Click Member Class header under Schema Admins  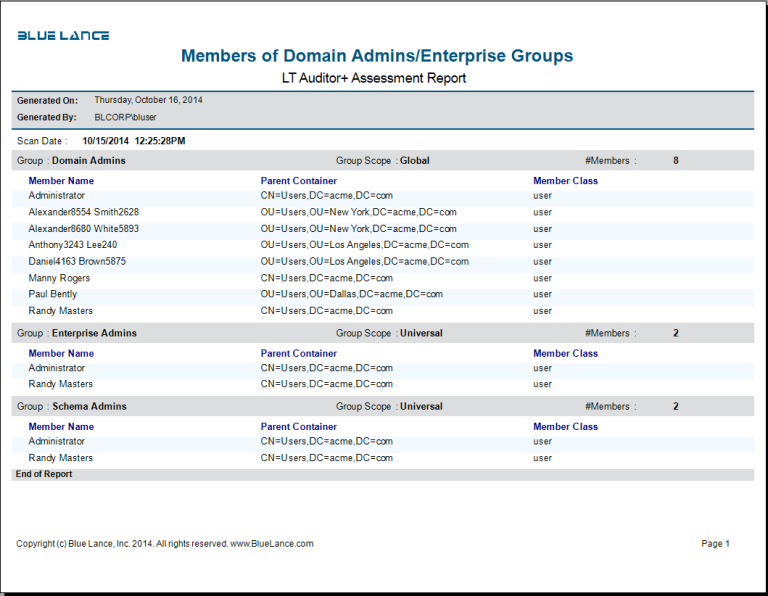click(565, 427)
